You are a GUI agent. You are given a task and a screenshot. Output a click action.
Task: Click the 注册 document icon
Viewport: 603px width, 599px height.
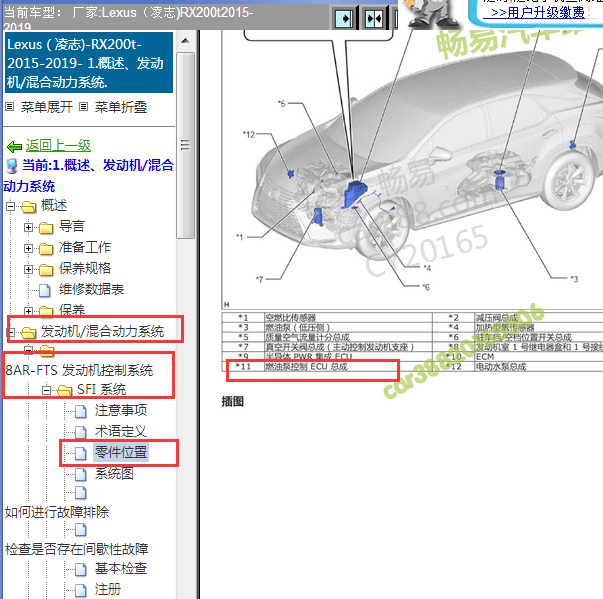tap(80, 590)
